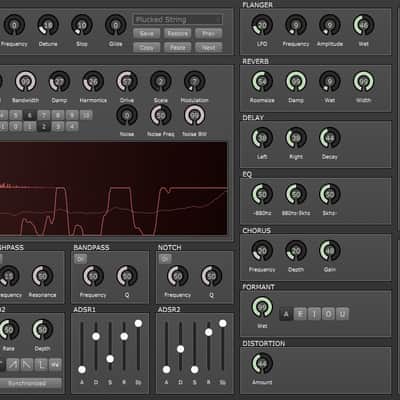This screenshot has width=400, height=400.
Task: Click the Chorus Depth knob
Action: (296, 251)
